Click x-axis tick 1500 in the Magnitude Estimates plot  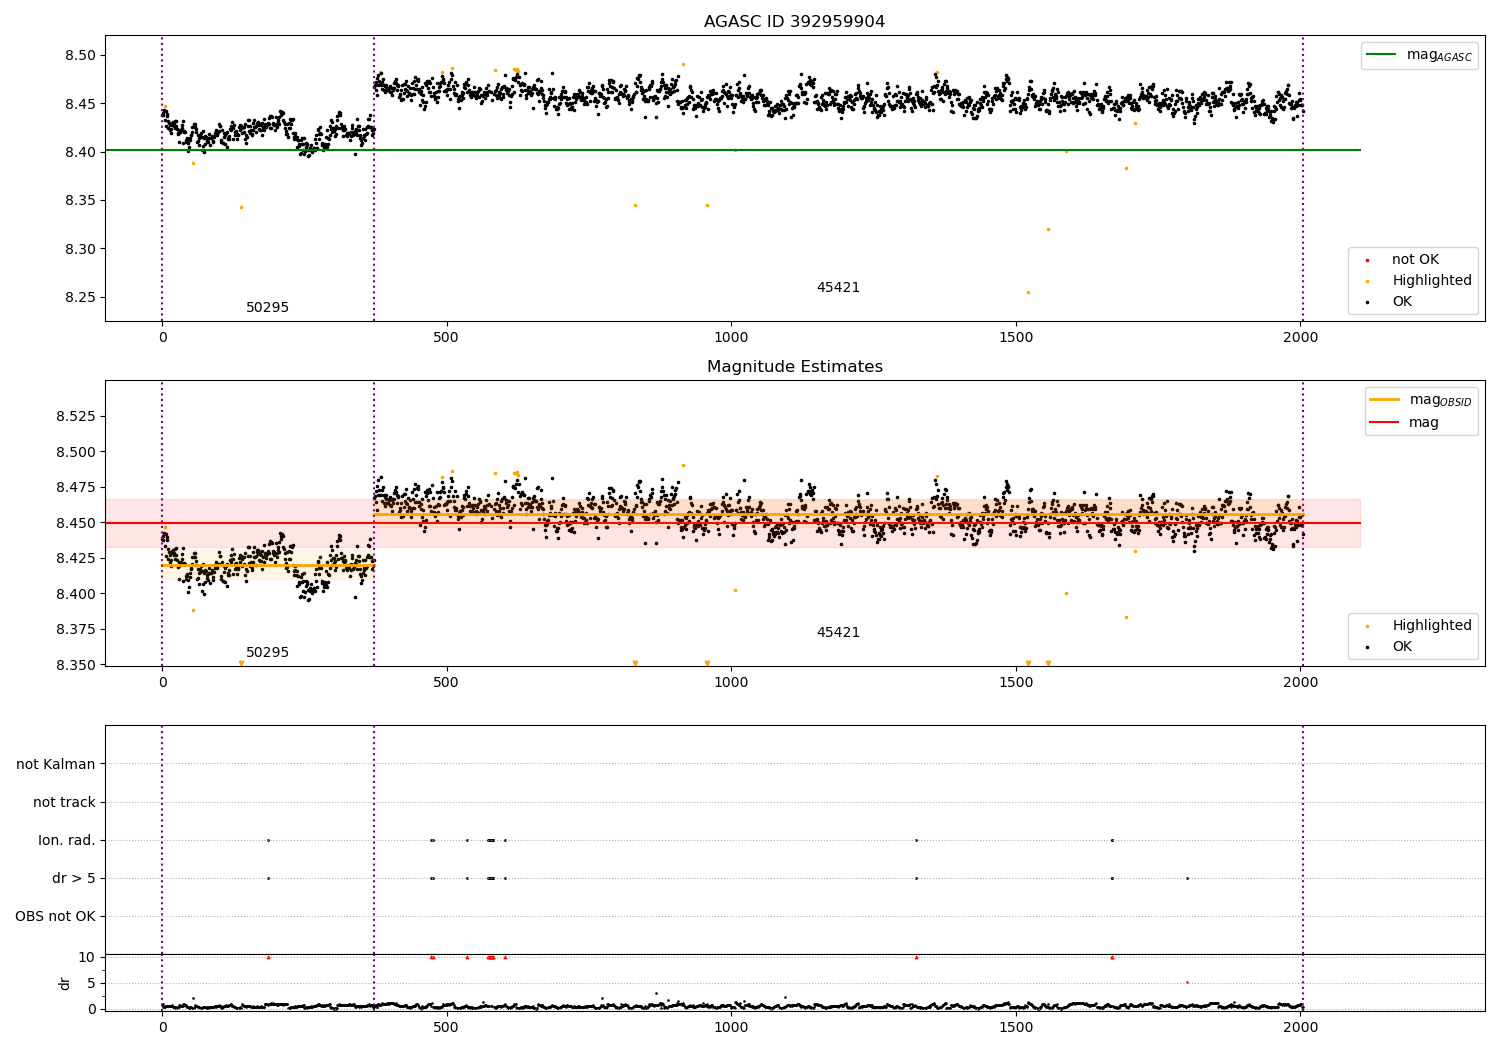click(1016, 683)
